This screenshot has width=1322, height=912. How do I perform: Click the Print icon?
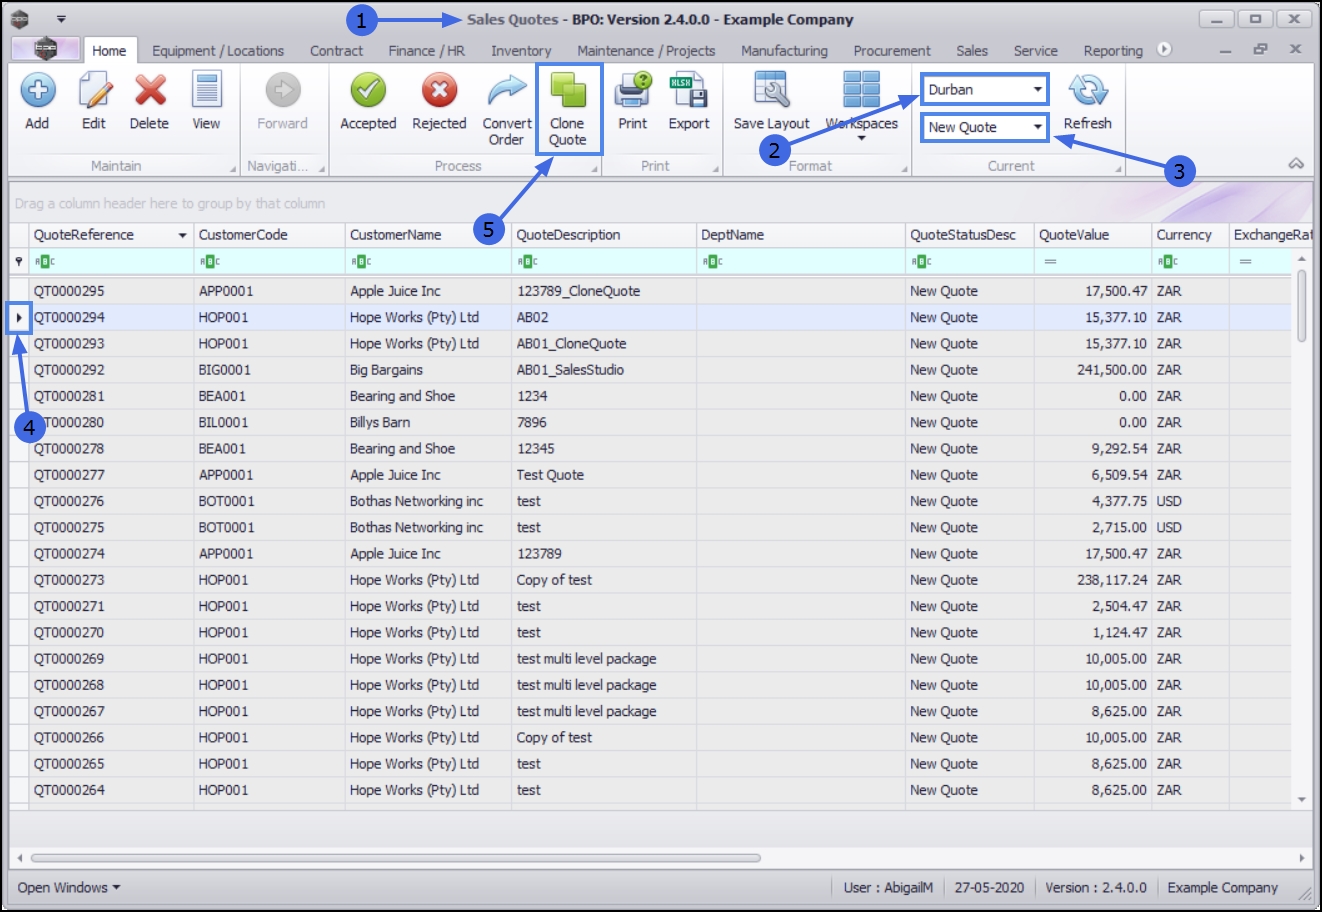point(633,91)
